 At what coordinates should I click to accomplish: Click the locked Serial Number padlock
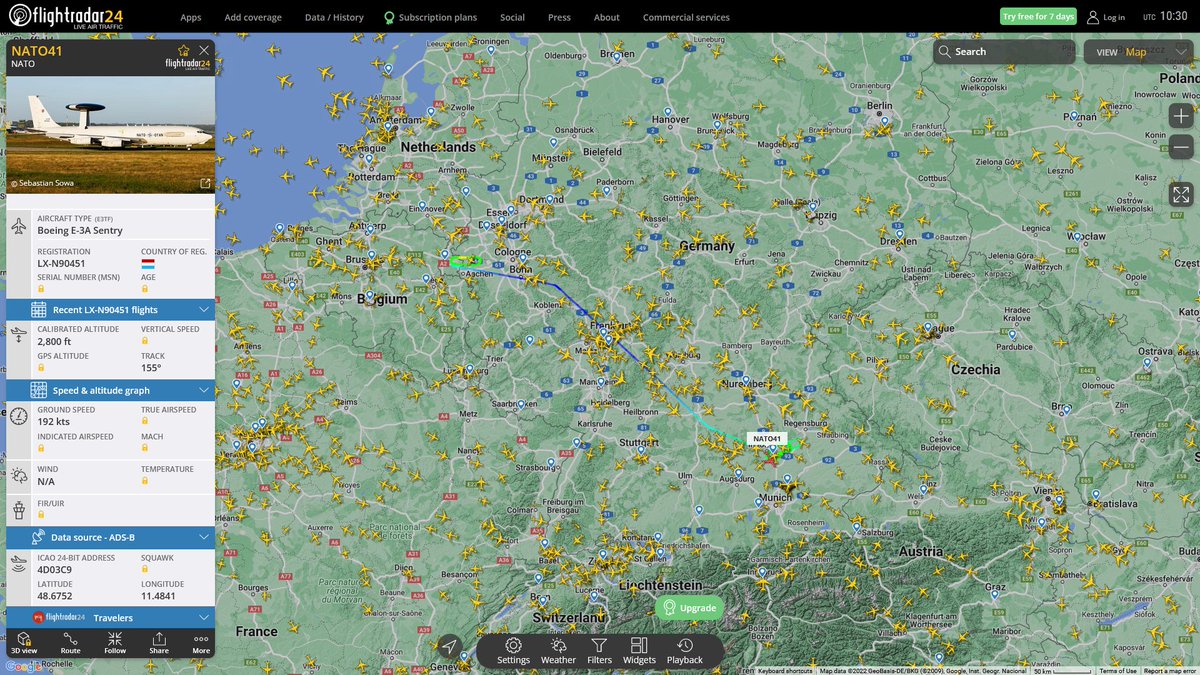[41, 289]
